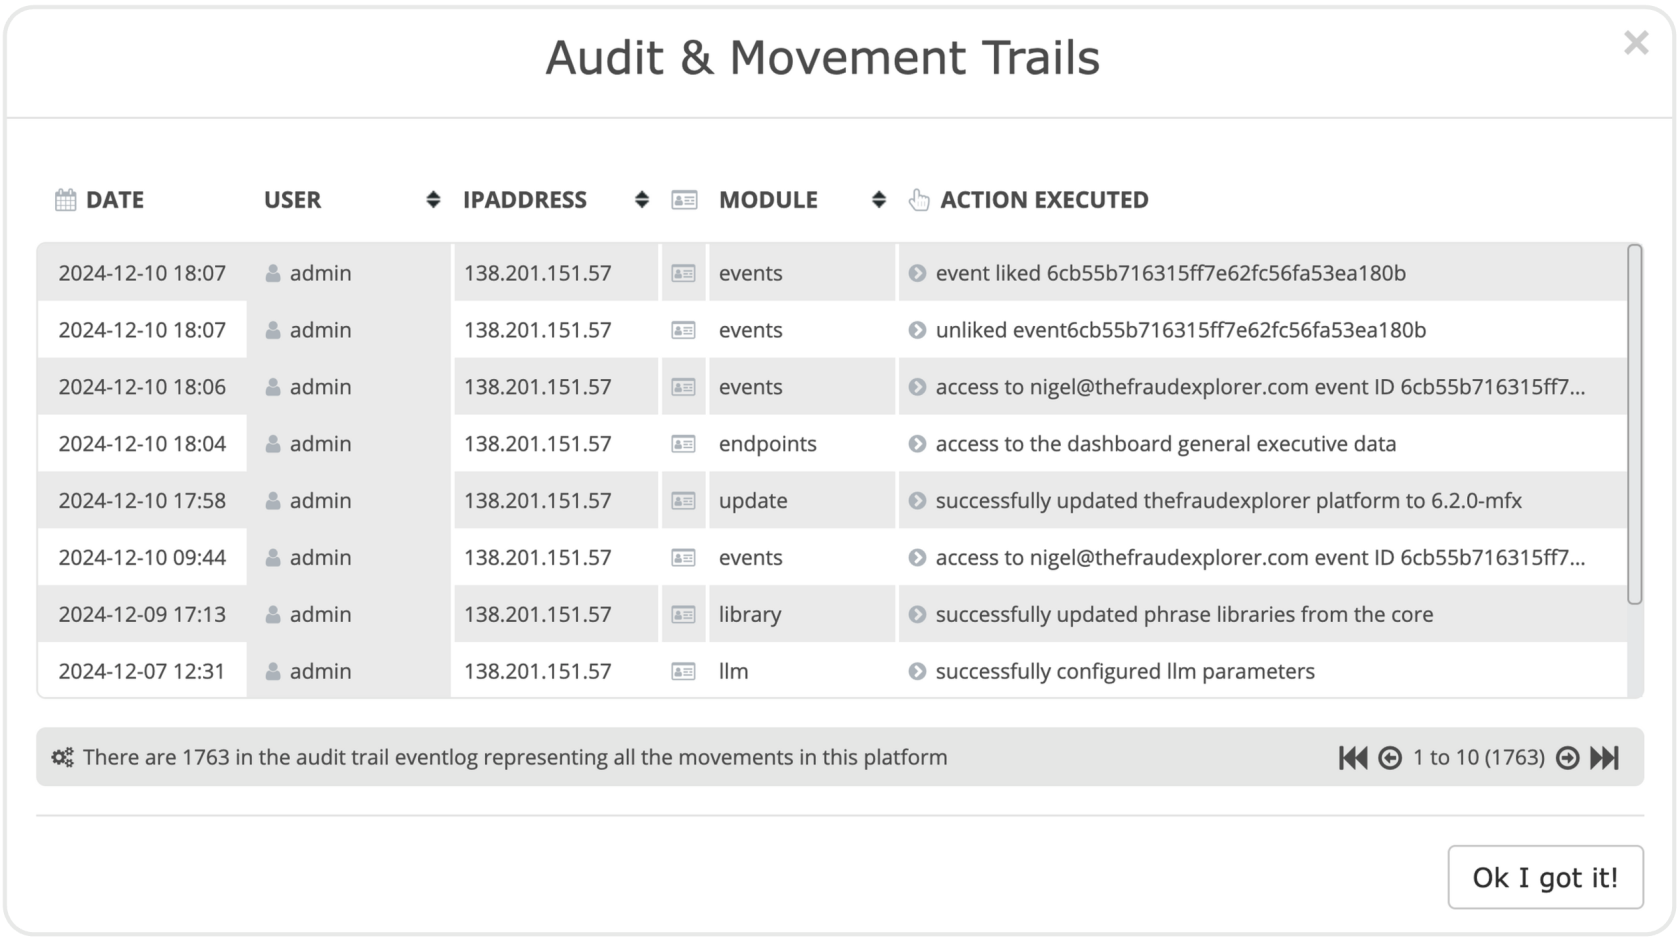Viewport: 1680px width, 944px height.
Task: Sort table by USER column arrows
Action: tap(433, 200)
